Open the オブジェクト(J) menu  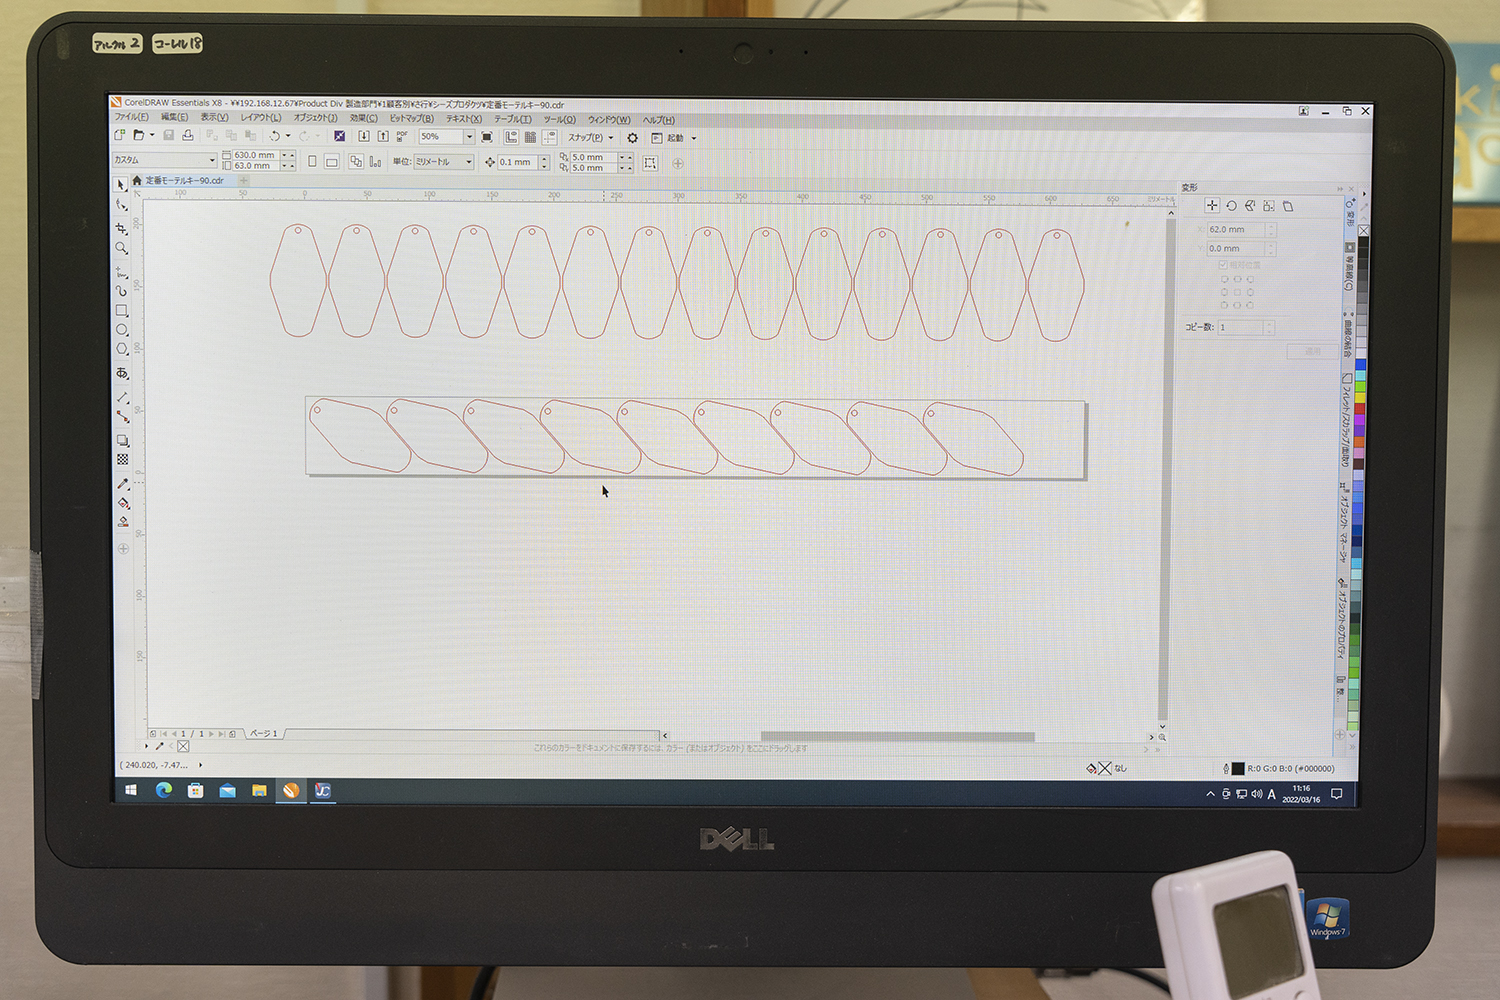coord(315,118)
